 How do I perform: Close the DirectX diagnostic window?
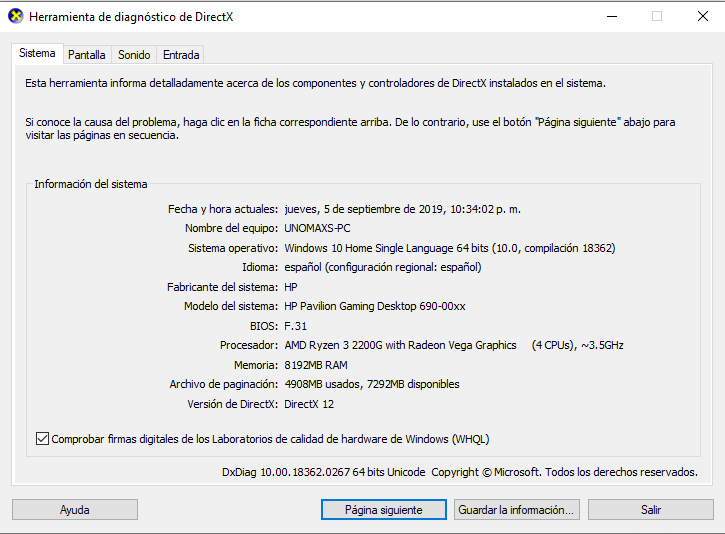[703, 17]
